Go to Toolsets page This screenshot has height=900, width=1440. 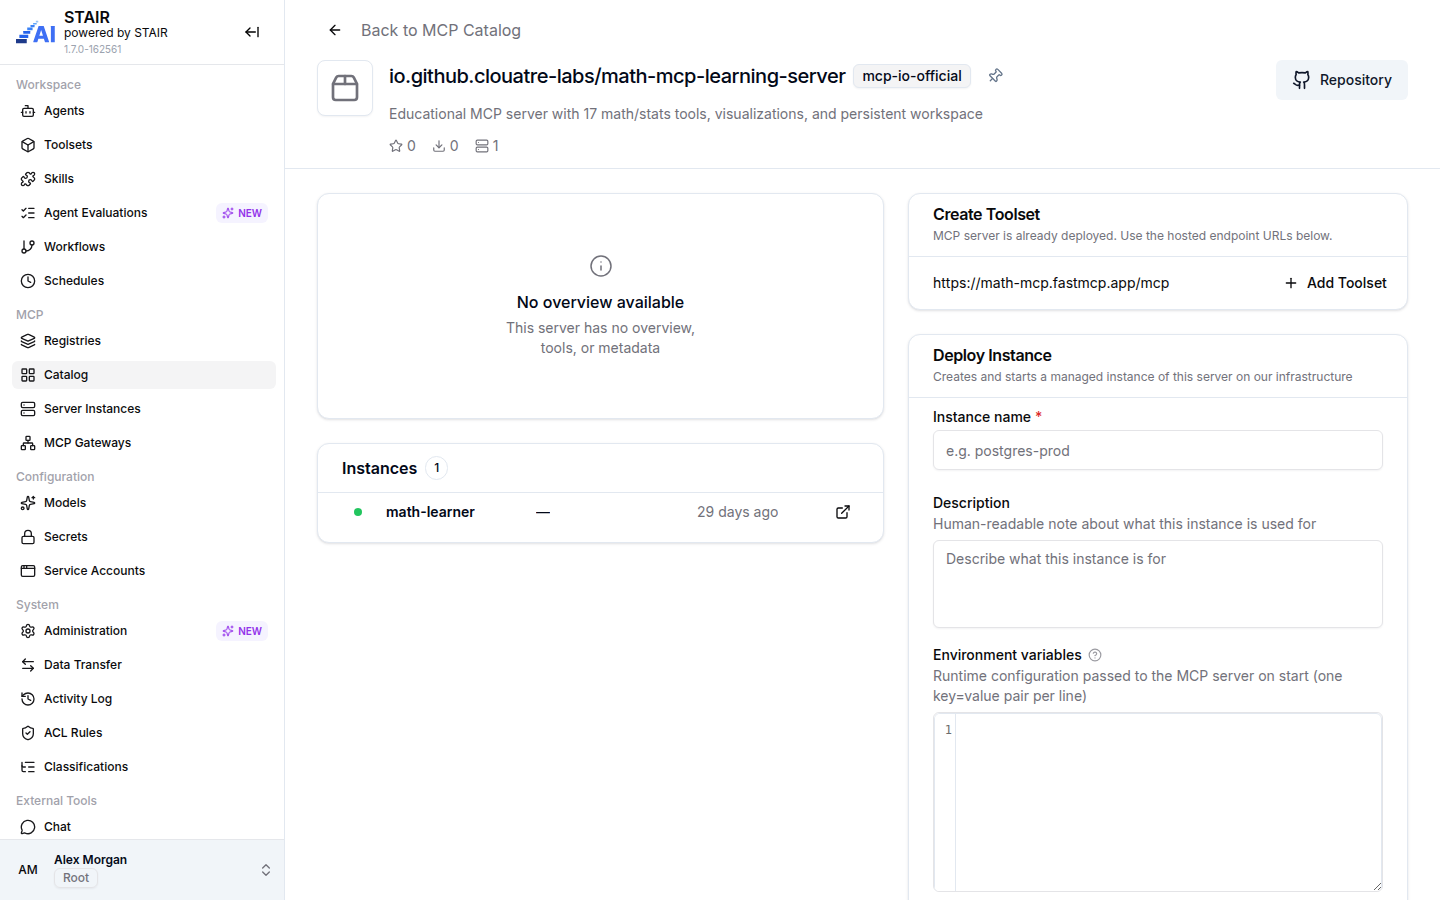(x=144, y=145)
